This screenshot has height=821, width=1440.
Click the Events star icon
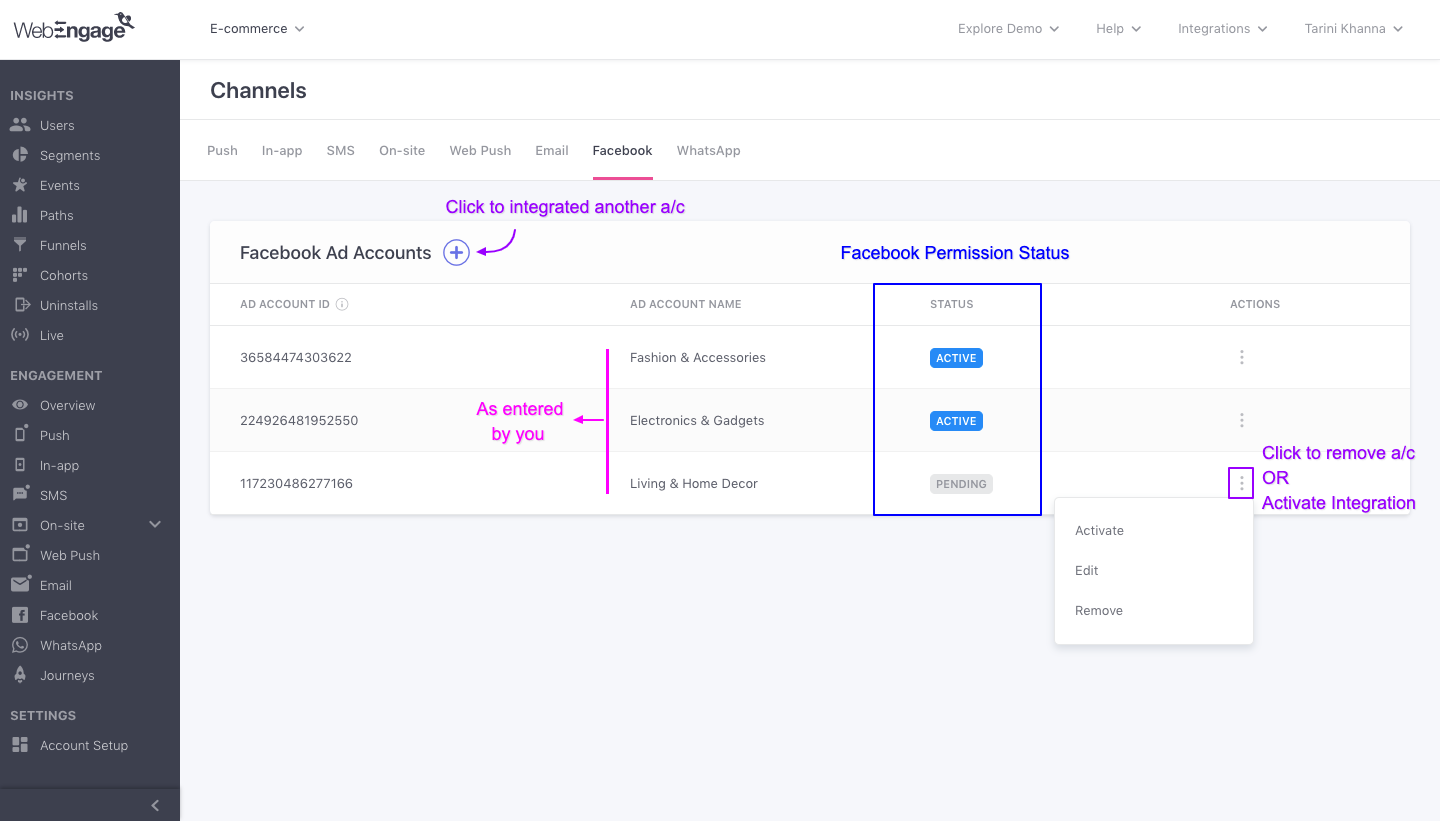click(x=20, y=185)
